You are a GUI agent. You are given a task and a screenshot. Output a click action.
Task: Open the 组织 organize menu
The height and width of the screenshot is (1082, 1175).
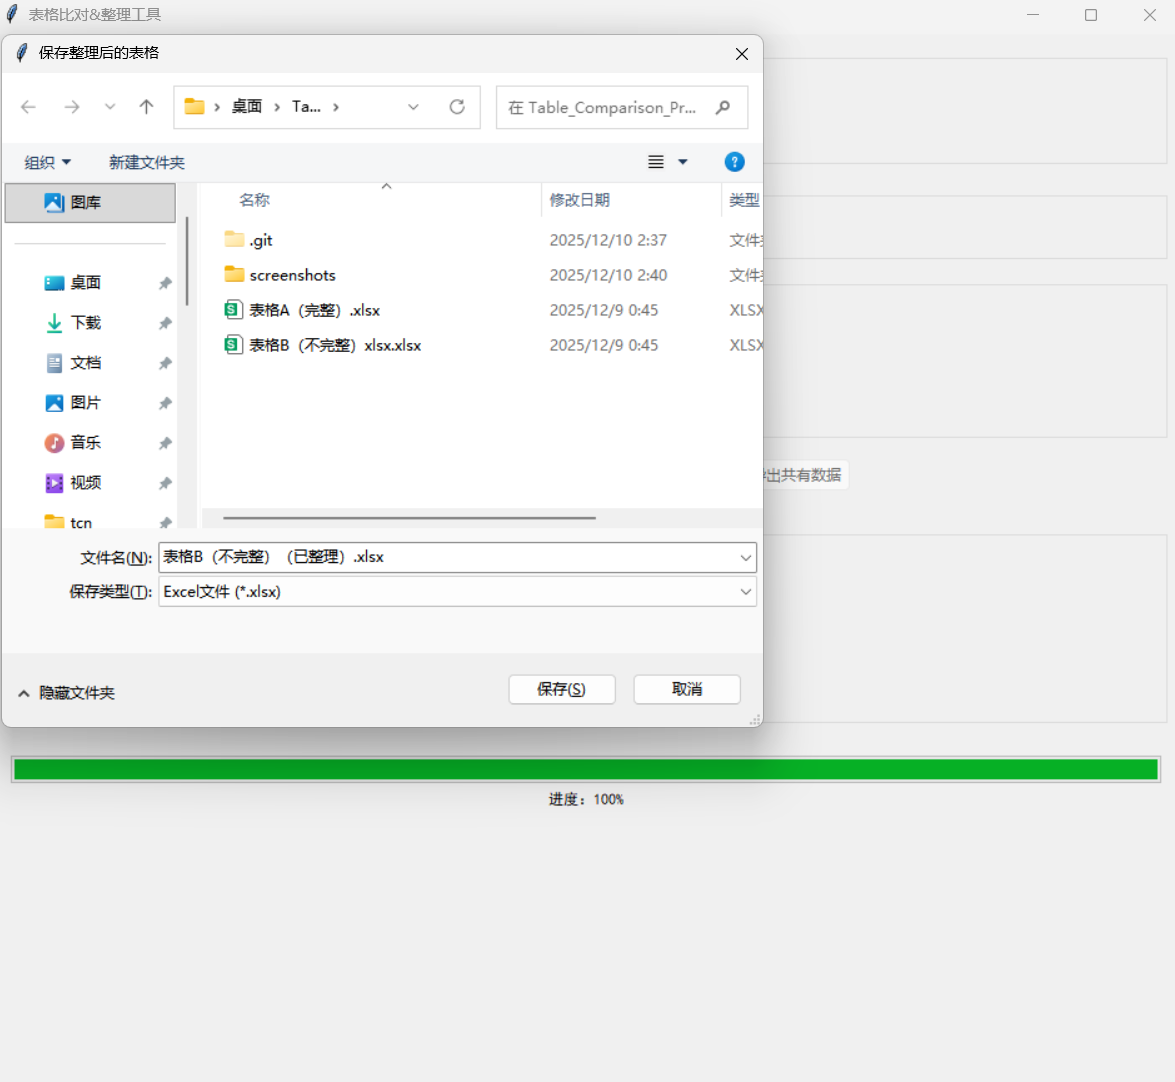(x=47, y=163)
